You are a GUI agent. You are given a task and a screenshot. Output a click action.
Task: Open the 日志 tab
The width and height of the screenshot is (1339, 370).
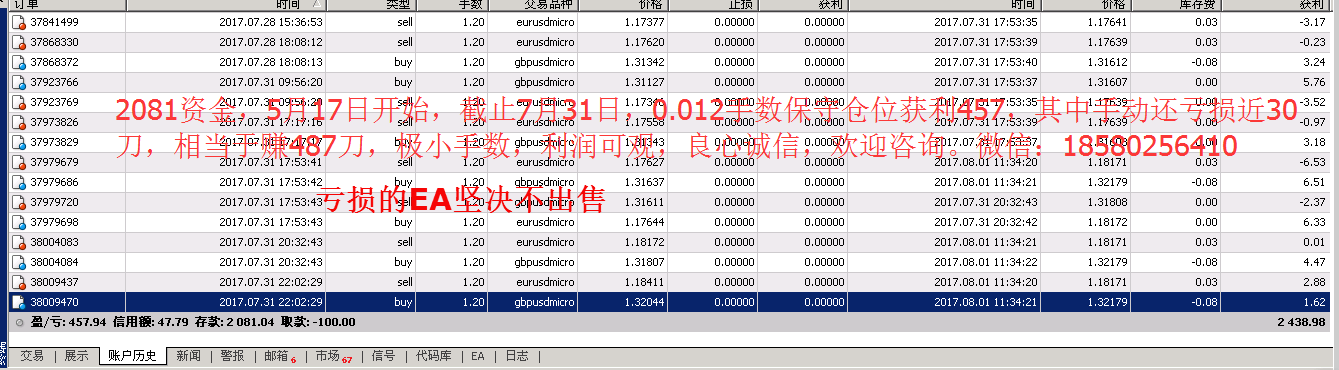point(517,356)
